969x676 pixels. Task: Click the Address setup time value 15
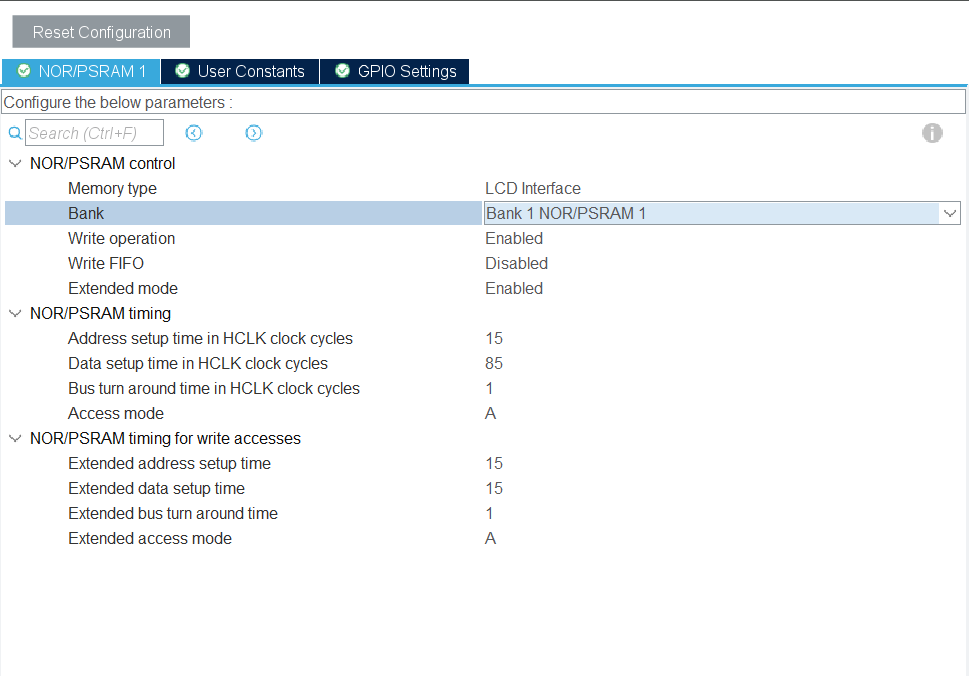click(x=494, y=339)
